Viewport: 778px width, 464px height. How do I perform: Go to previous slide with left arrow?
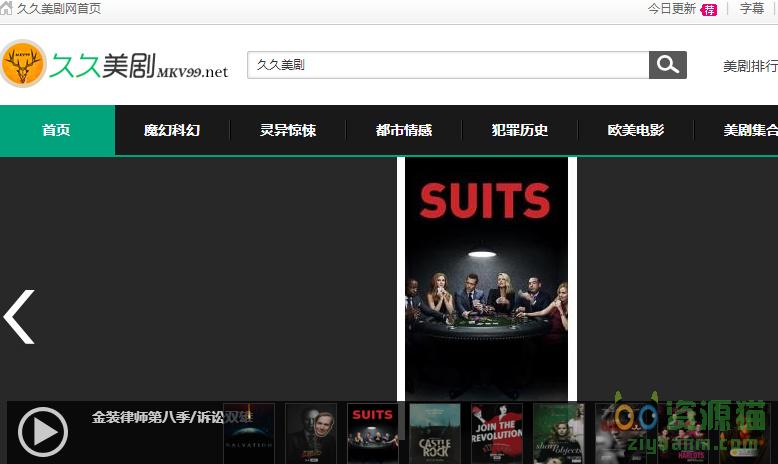[x=19, y=317]
